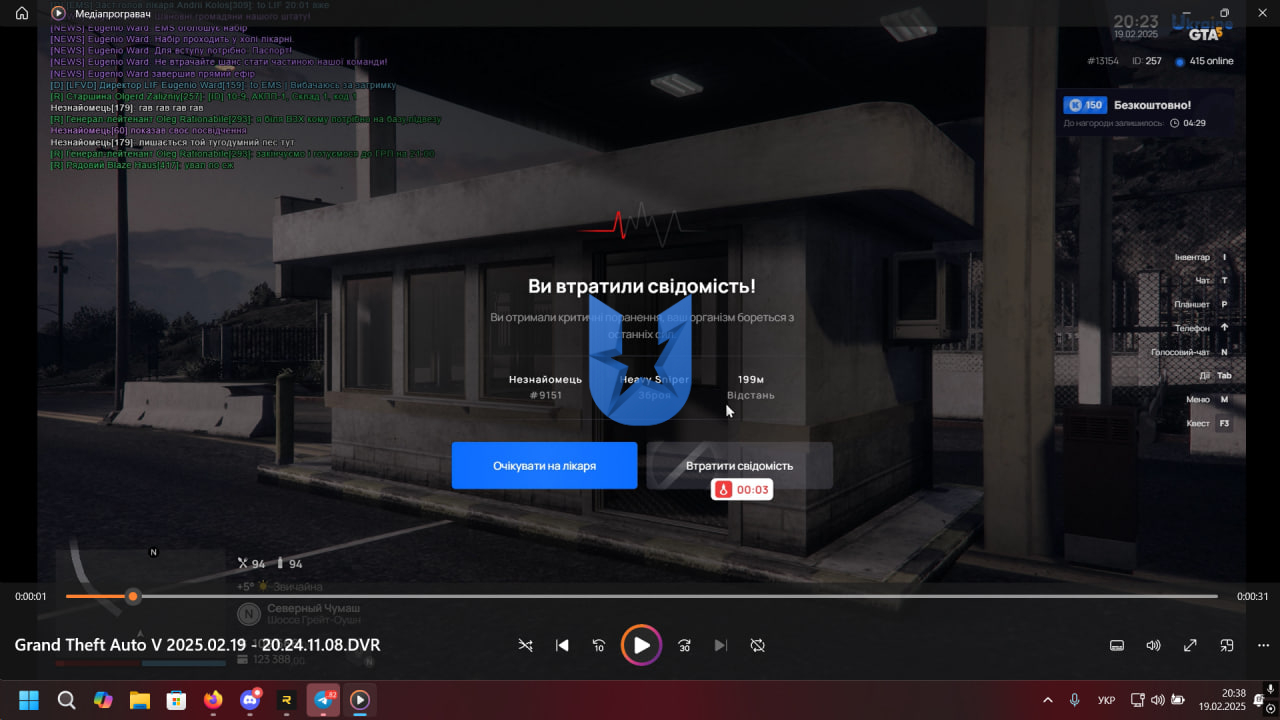Open Copilot from the taskbar
The height and width of the screenshot is (720, 1280).
(103, 700)
